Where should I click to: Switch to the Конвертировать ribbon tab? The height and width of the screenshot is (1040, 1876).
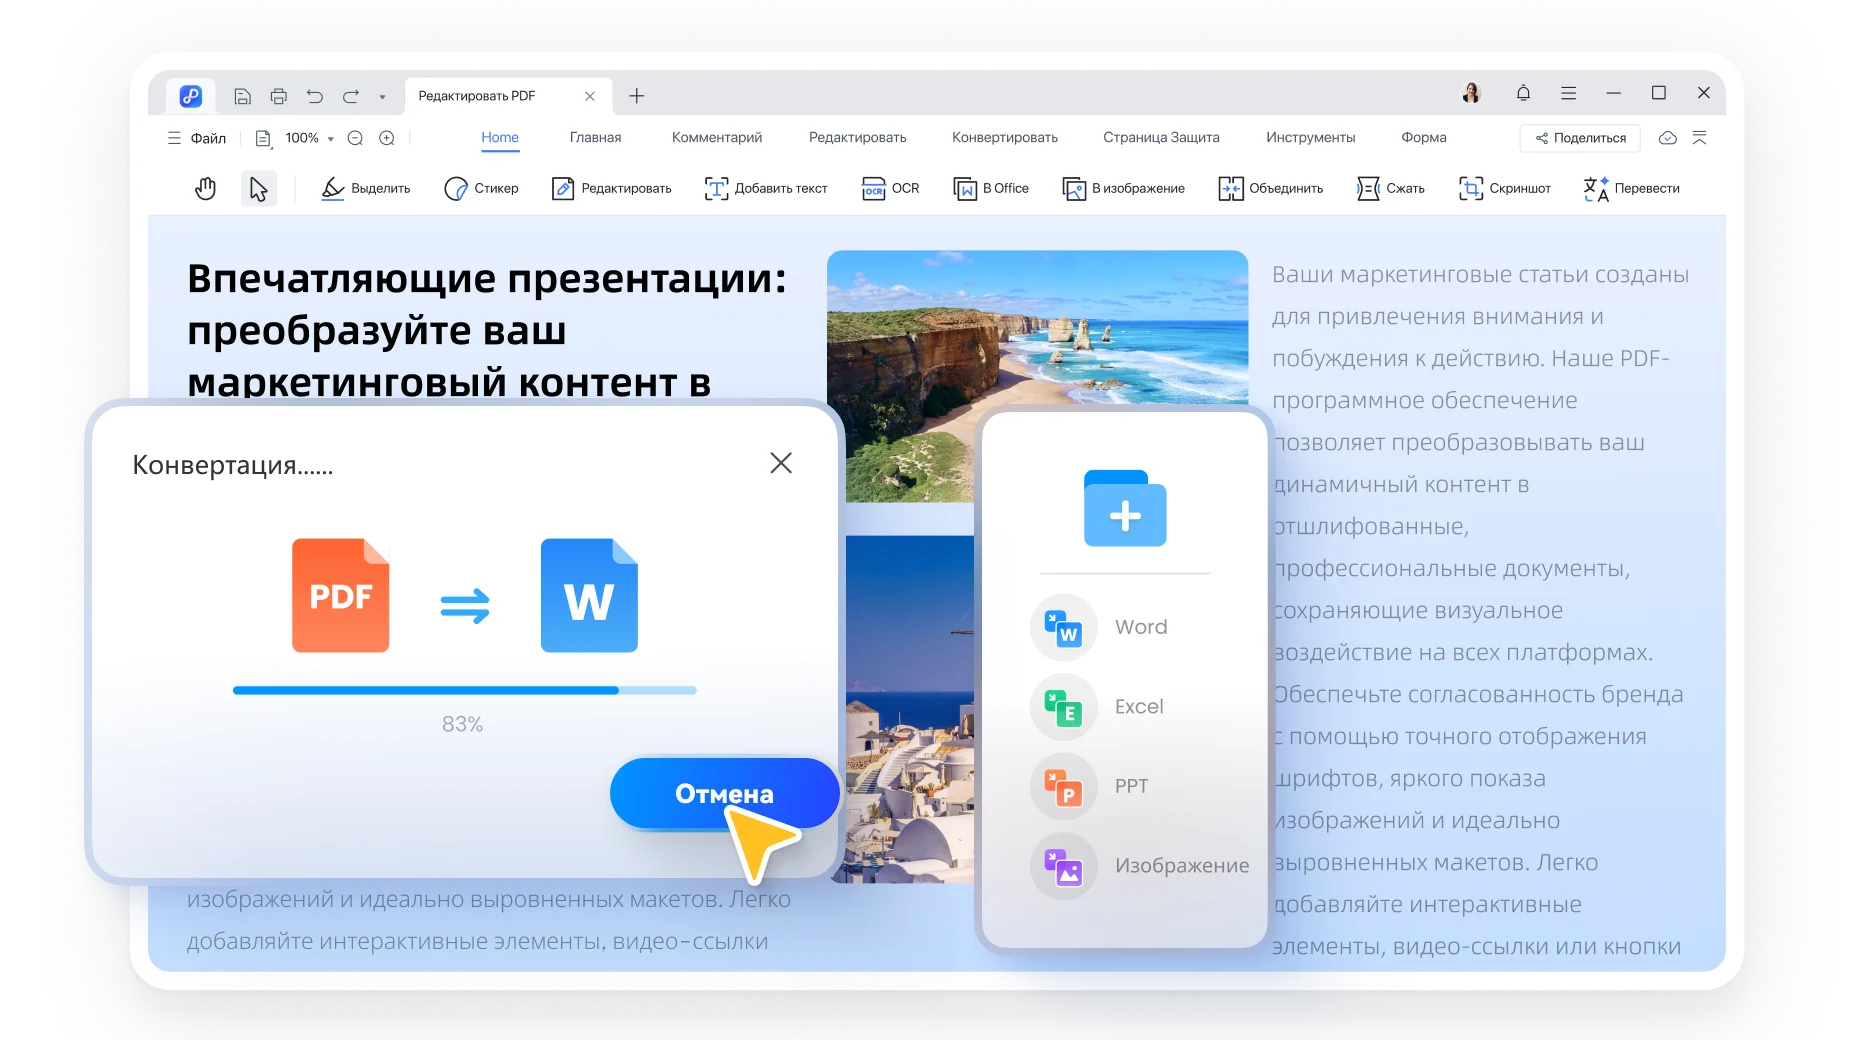1004,137
